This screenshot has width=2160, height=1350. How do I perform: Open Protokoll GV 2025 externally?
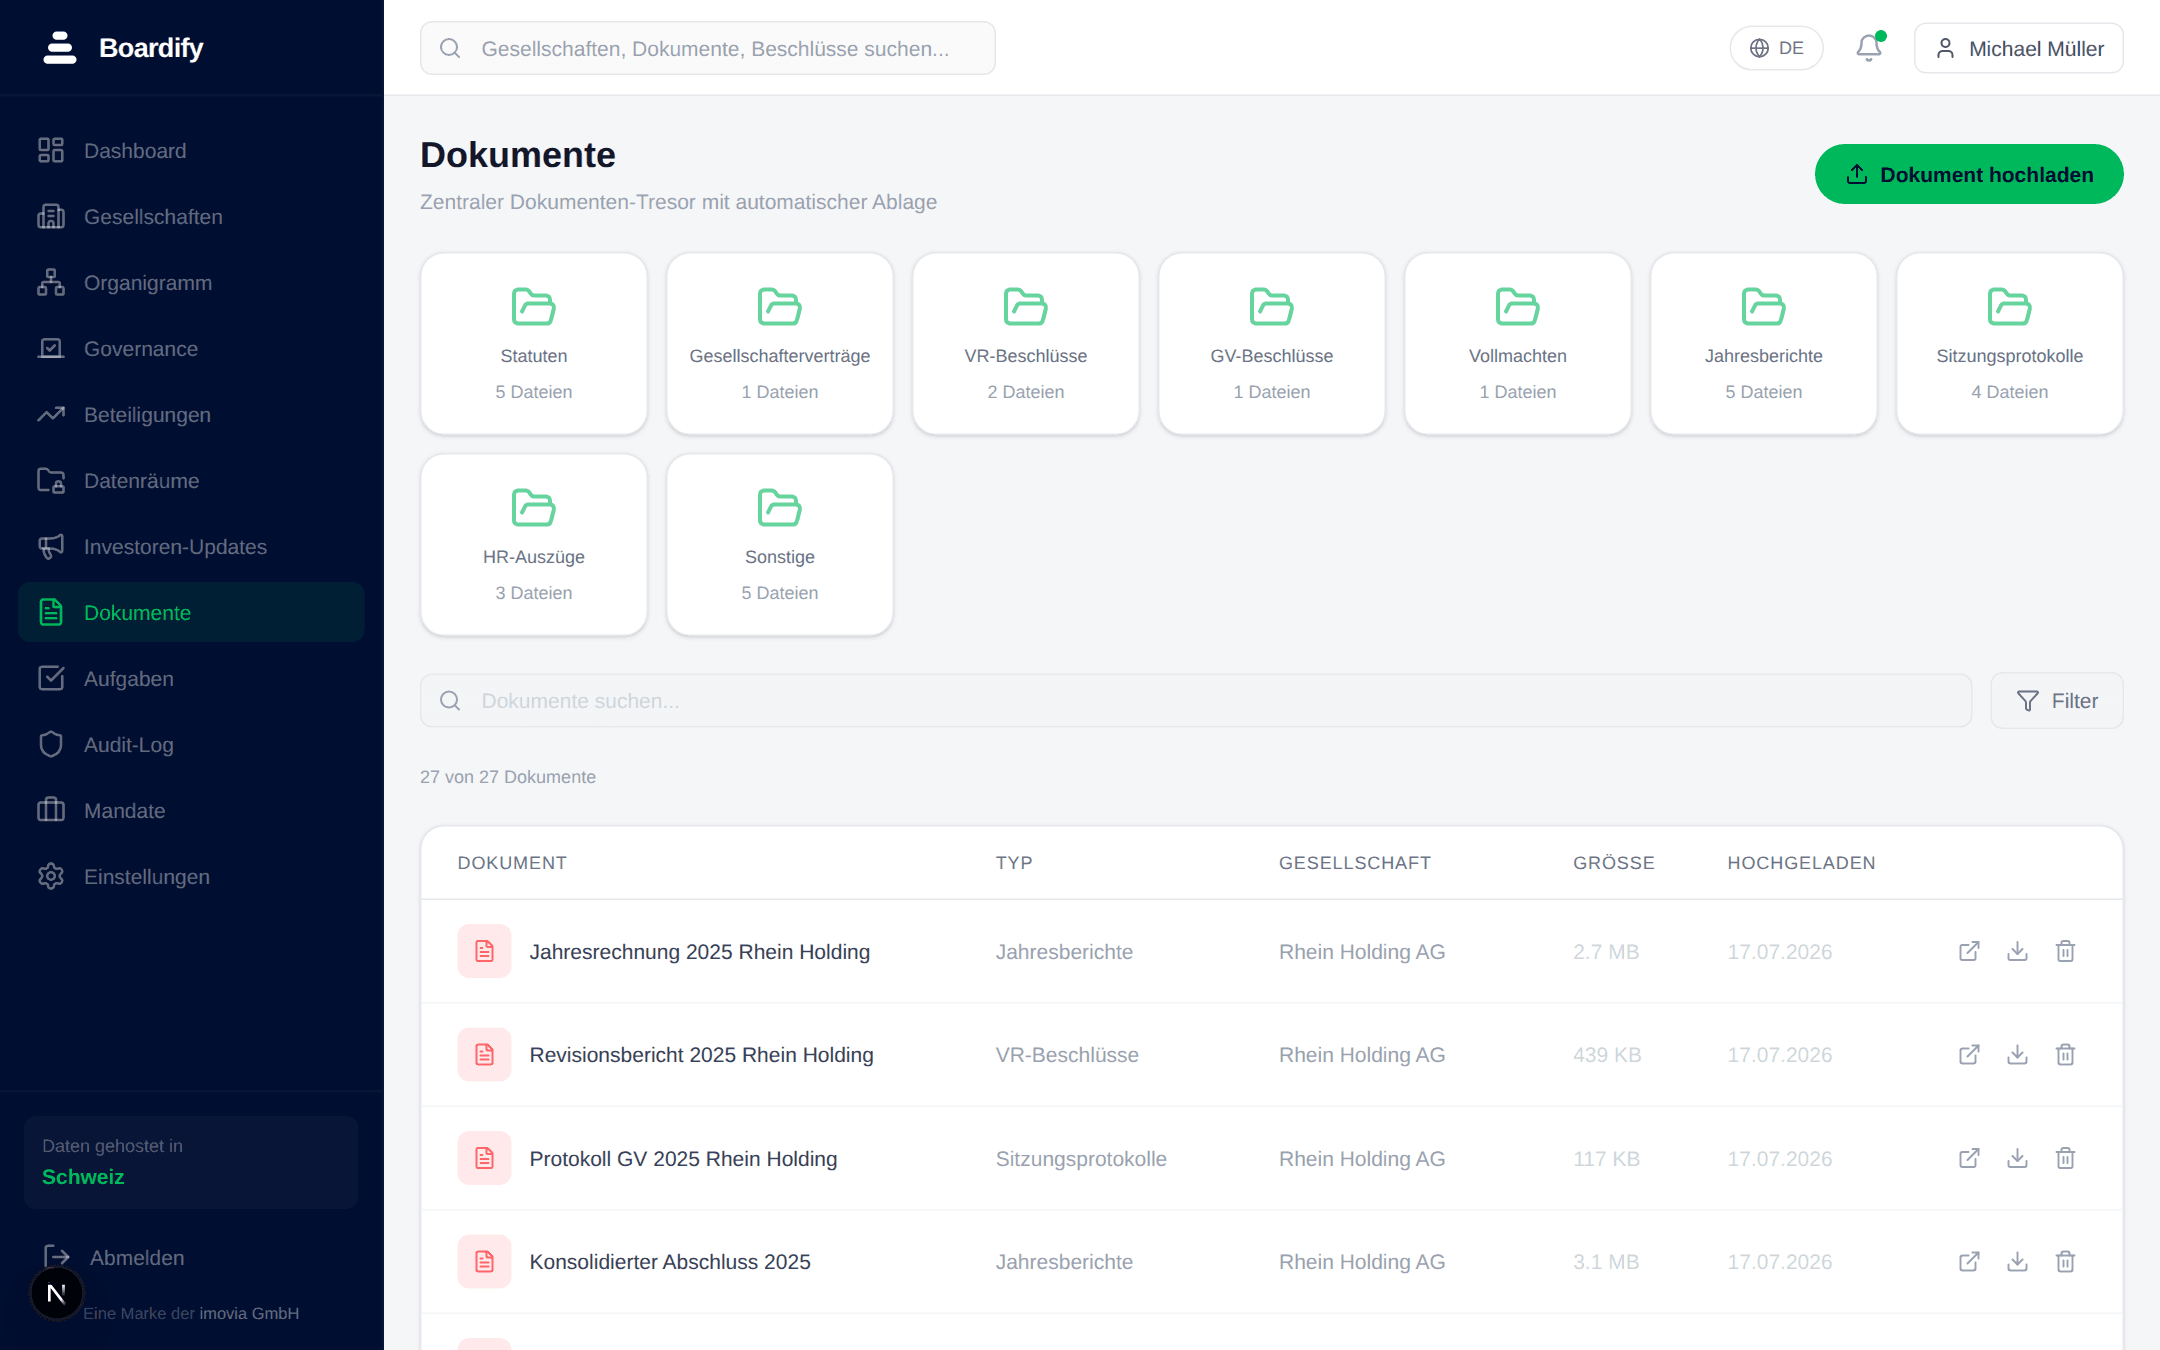coord(1969,1158)
